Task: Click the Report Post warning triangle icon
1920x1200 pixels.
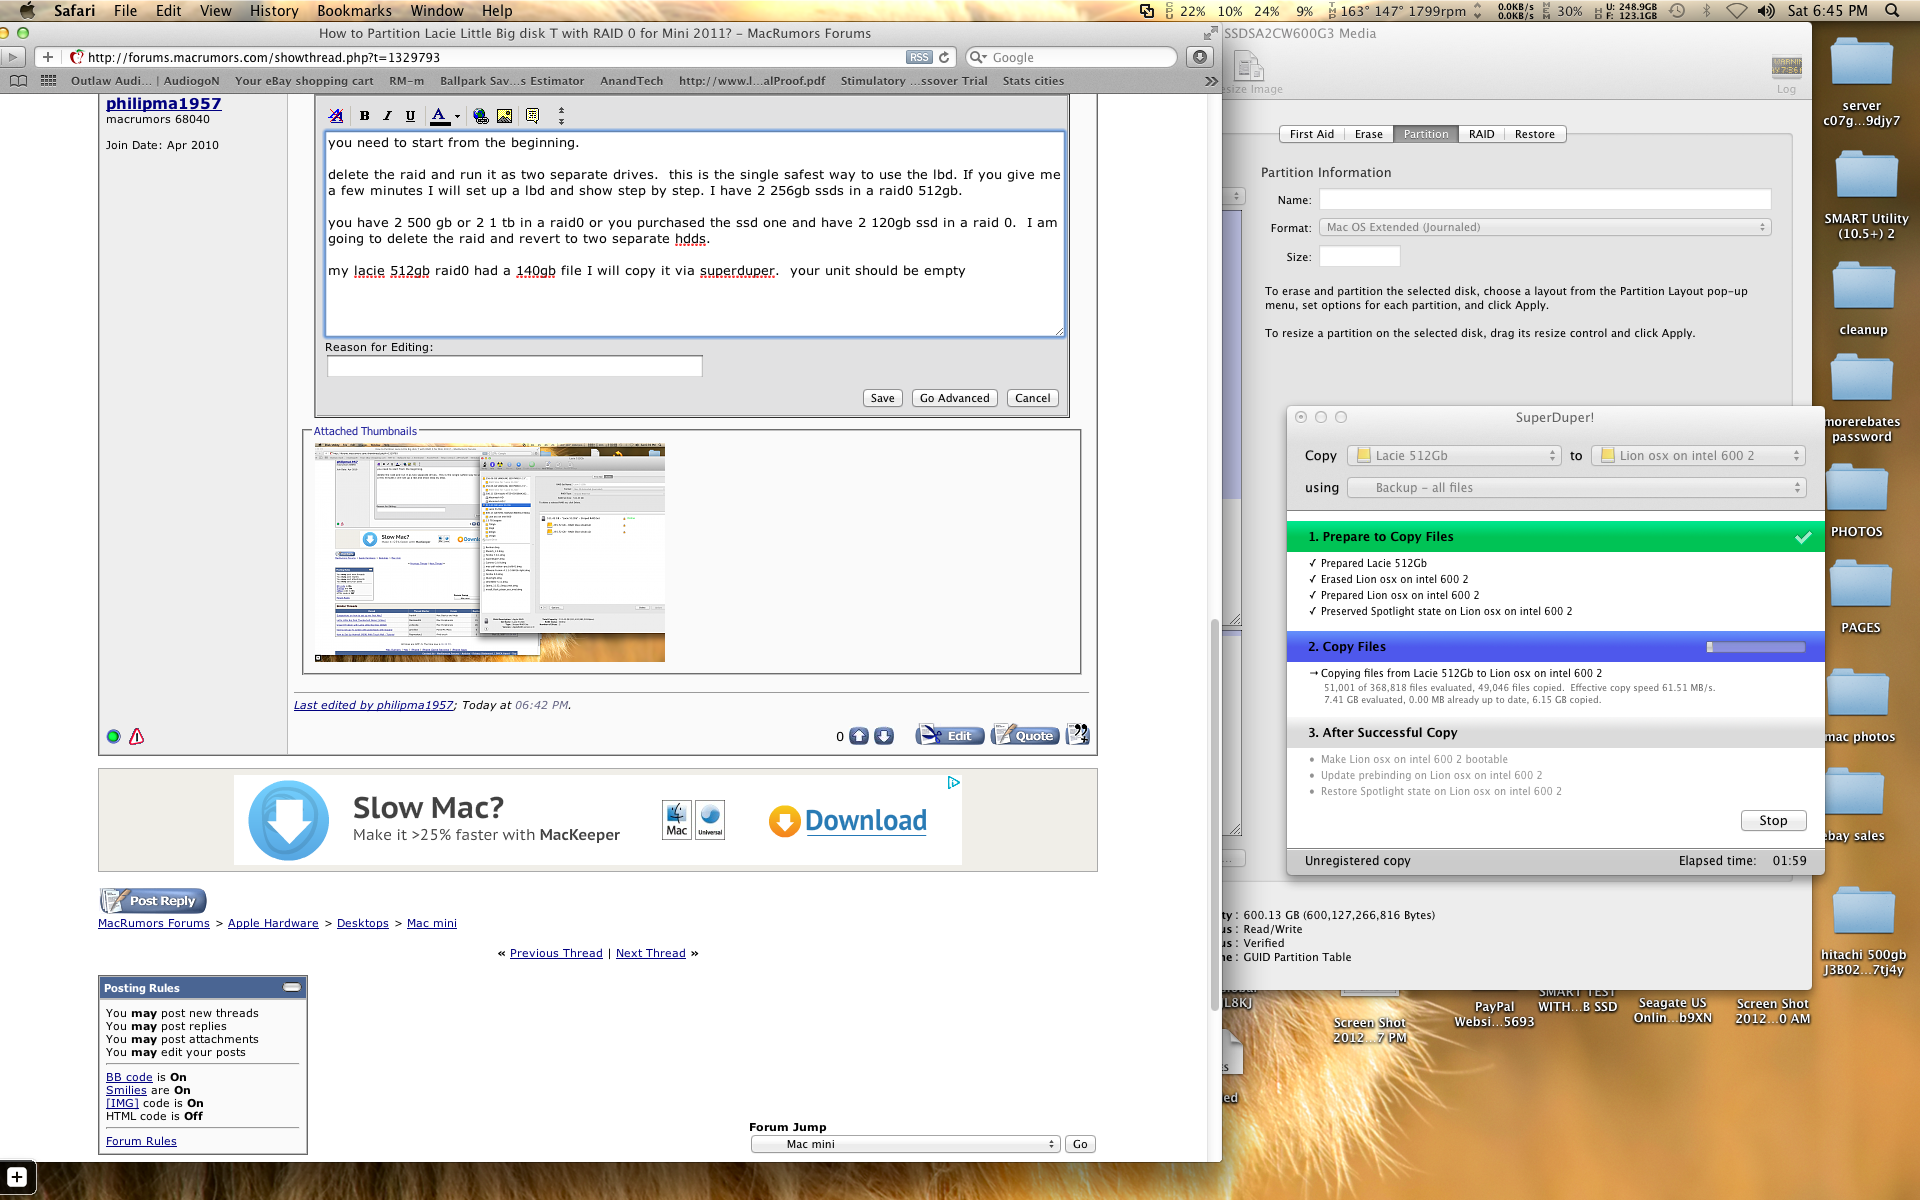Action: [137, 737]
